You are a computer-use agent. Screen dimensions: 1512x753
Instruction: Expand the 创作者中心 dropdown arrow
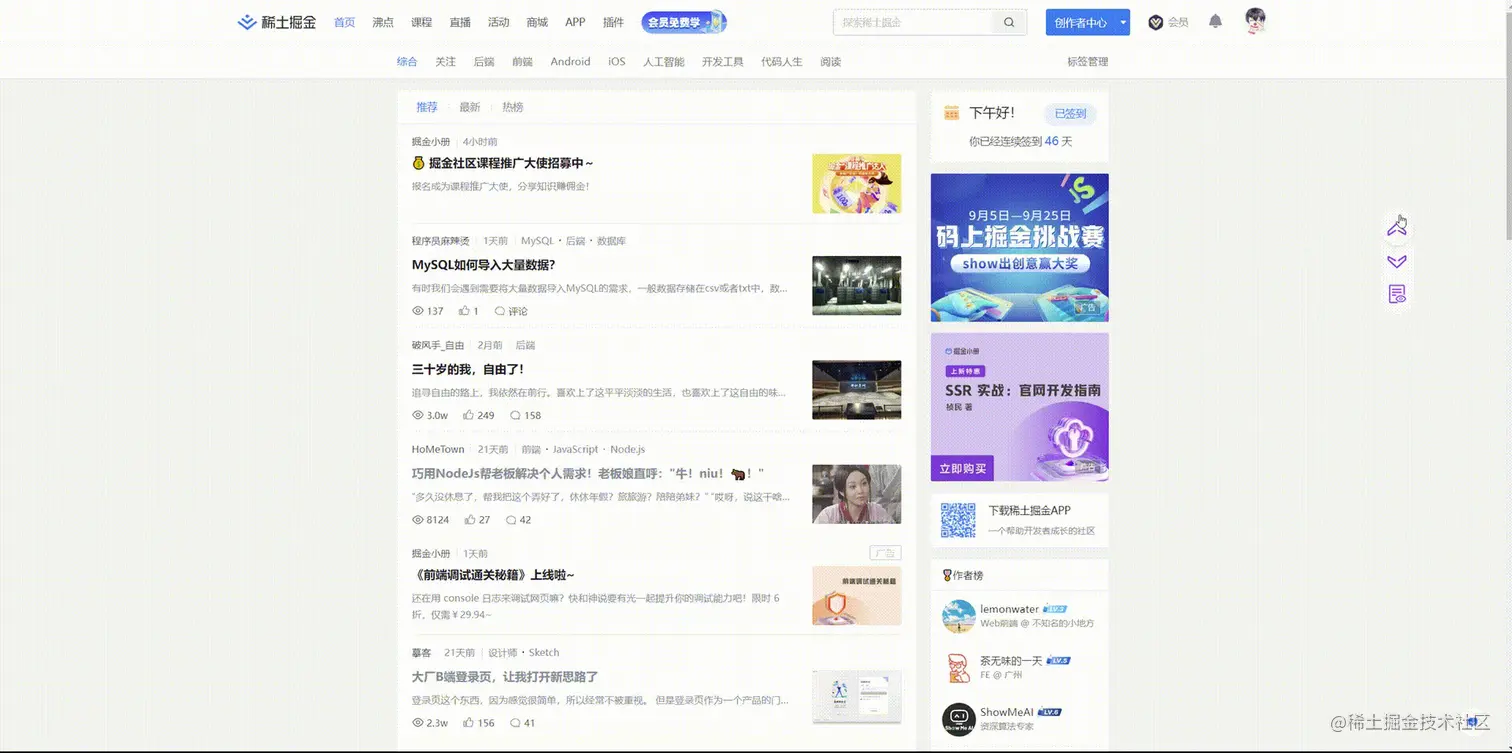[1122, 21]
